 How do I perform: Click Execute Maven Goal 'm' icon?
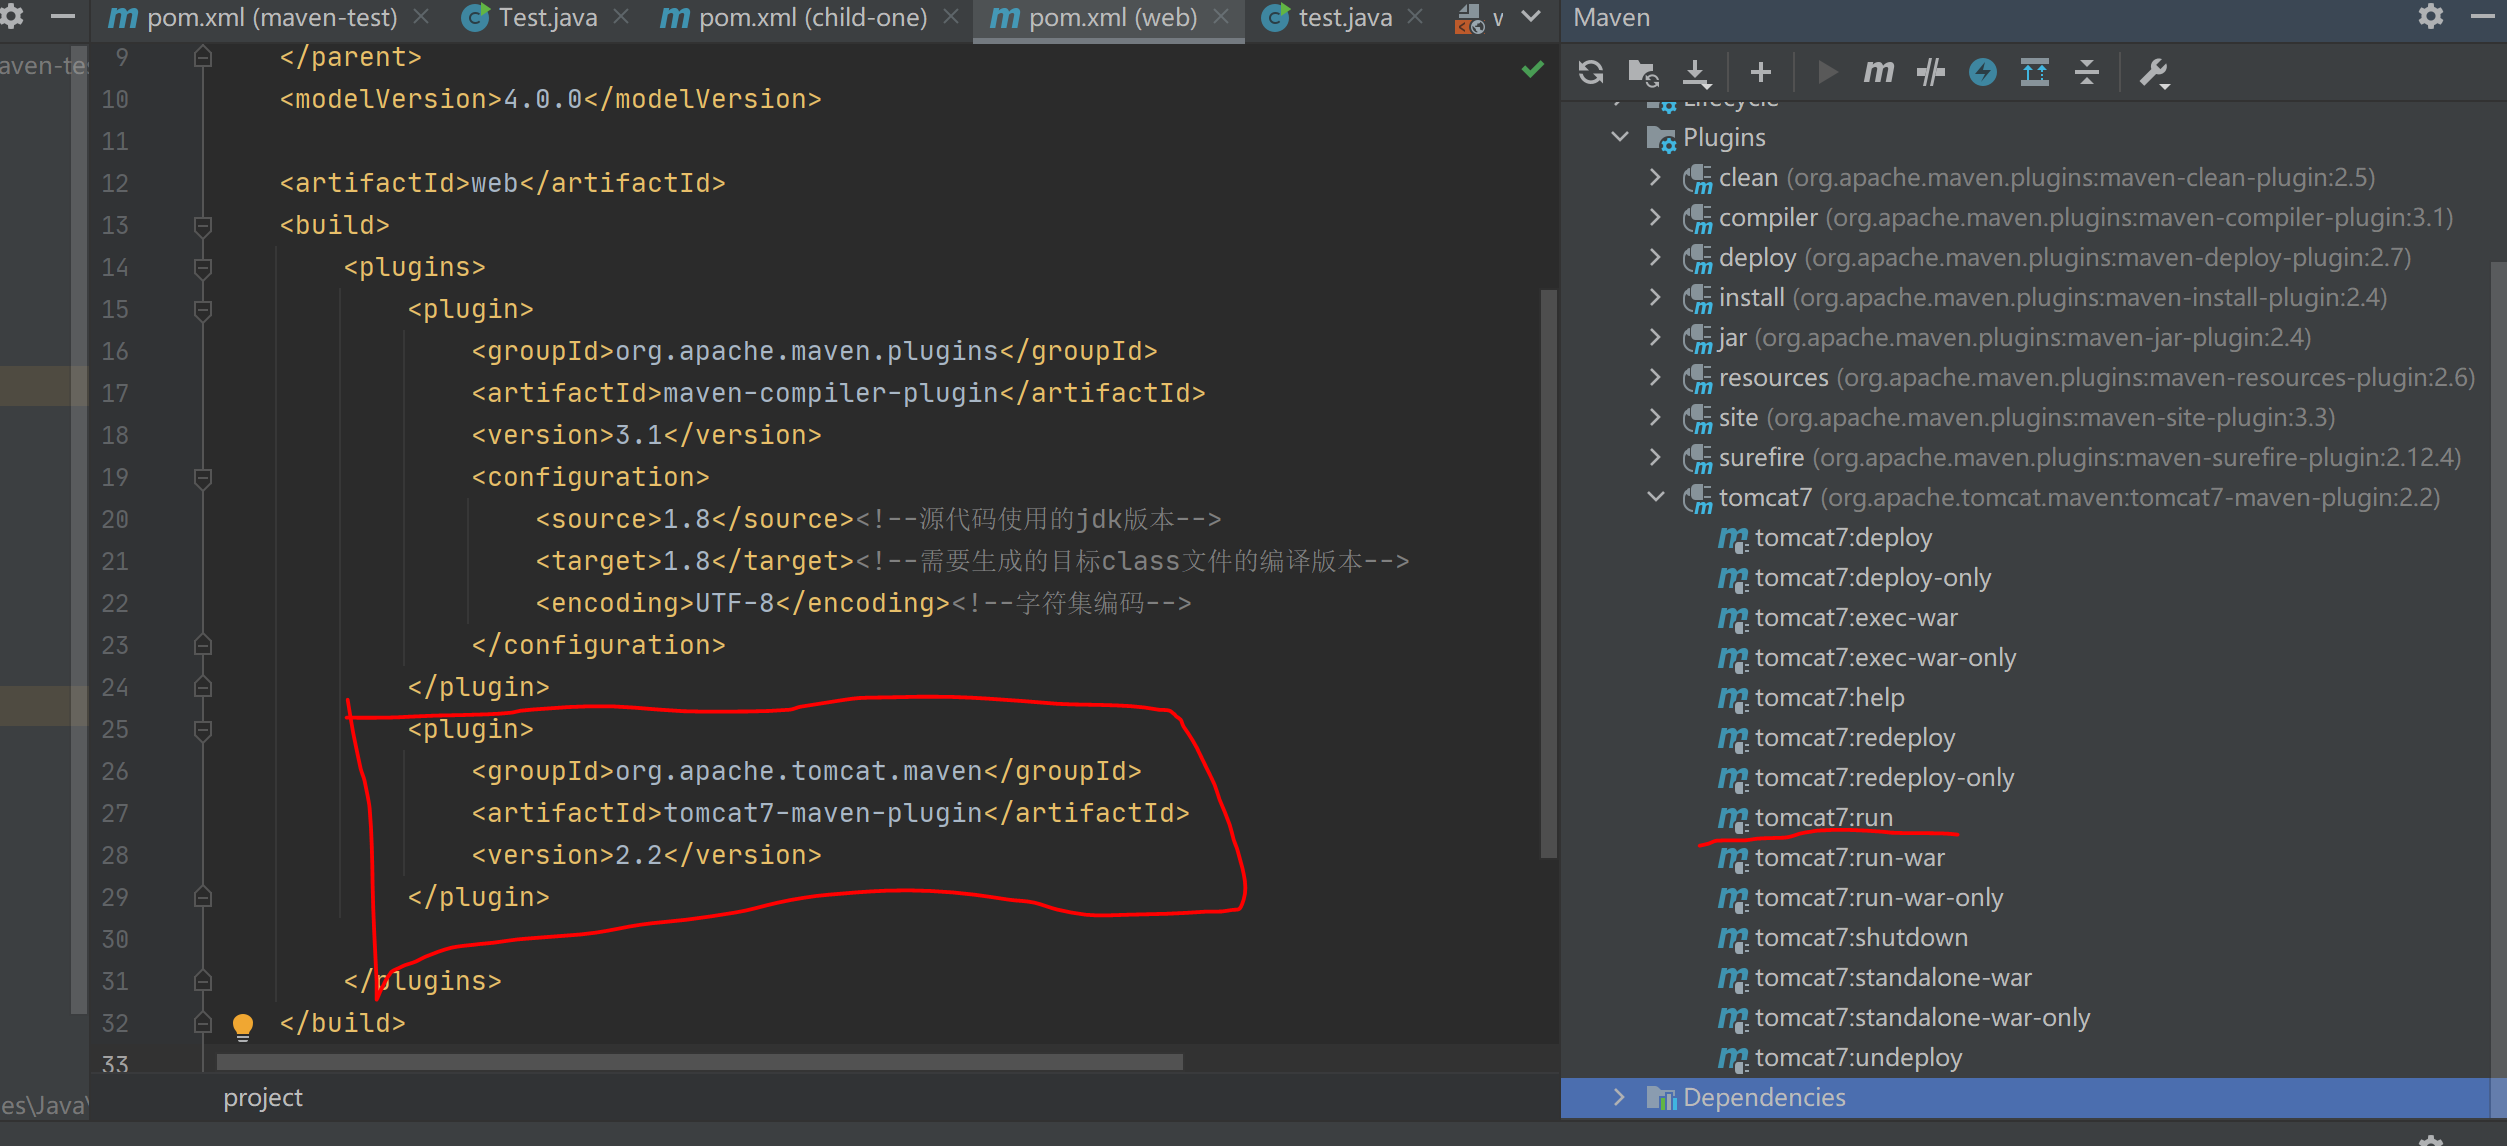1878,72
